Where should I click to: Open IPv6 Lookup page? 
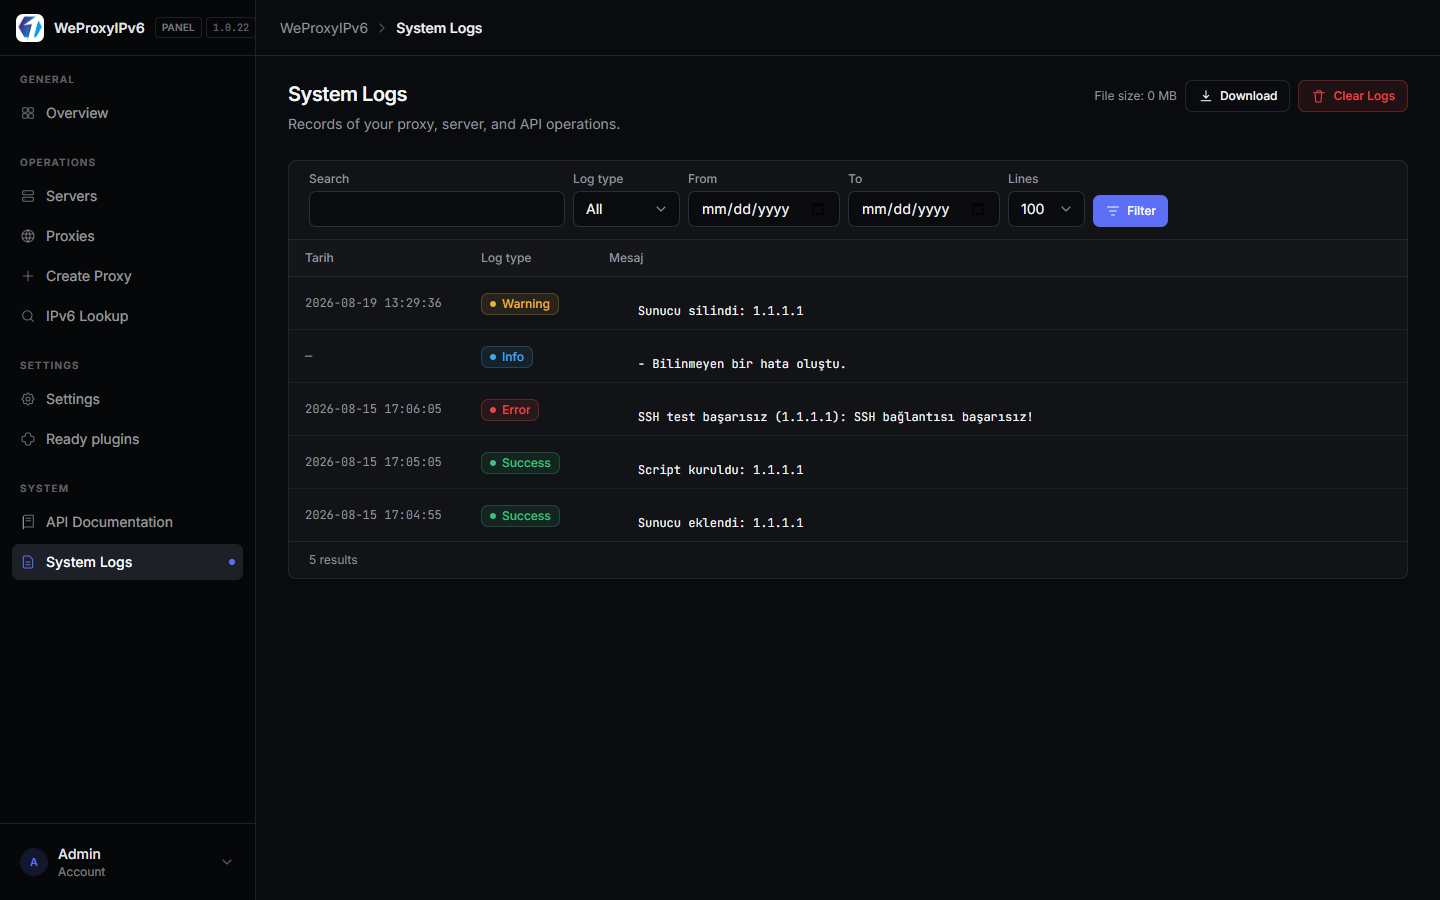click(x=127, y=316)
